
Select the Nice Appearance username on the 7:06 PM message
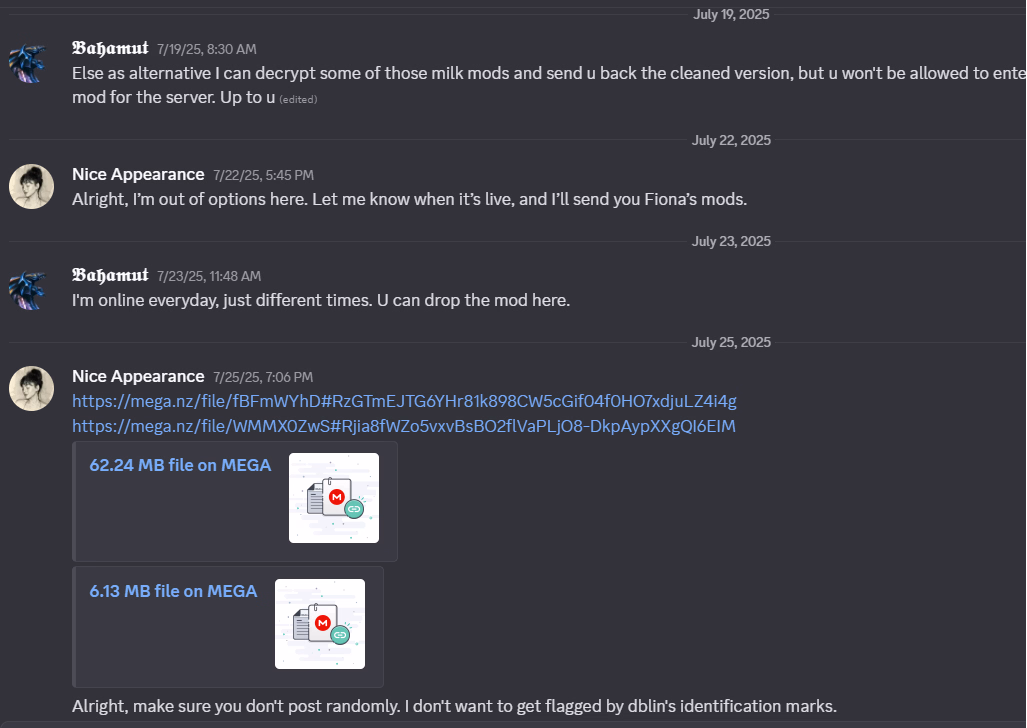(x=138, y=376)
